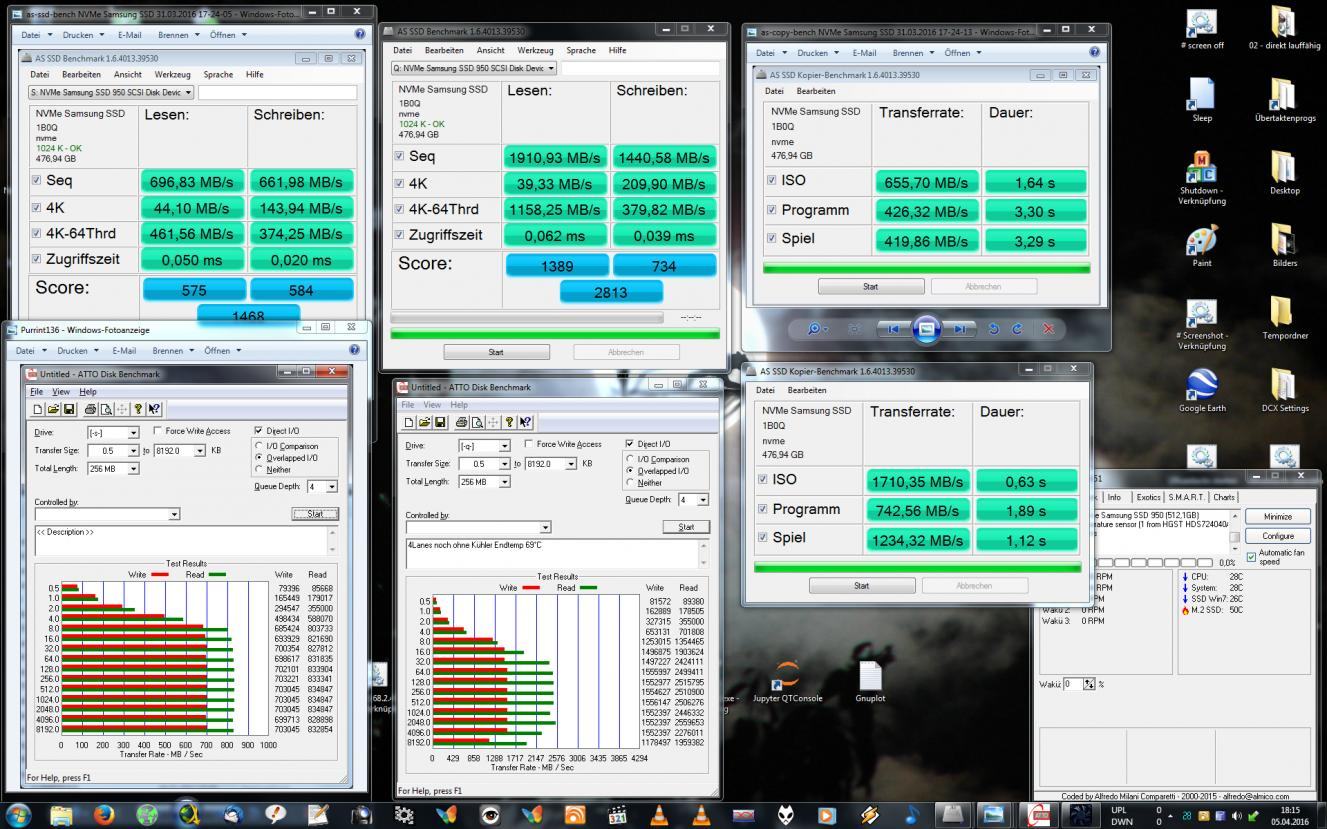Click New file icon in right ATTO window

click(x=411, y=423)
